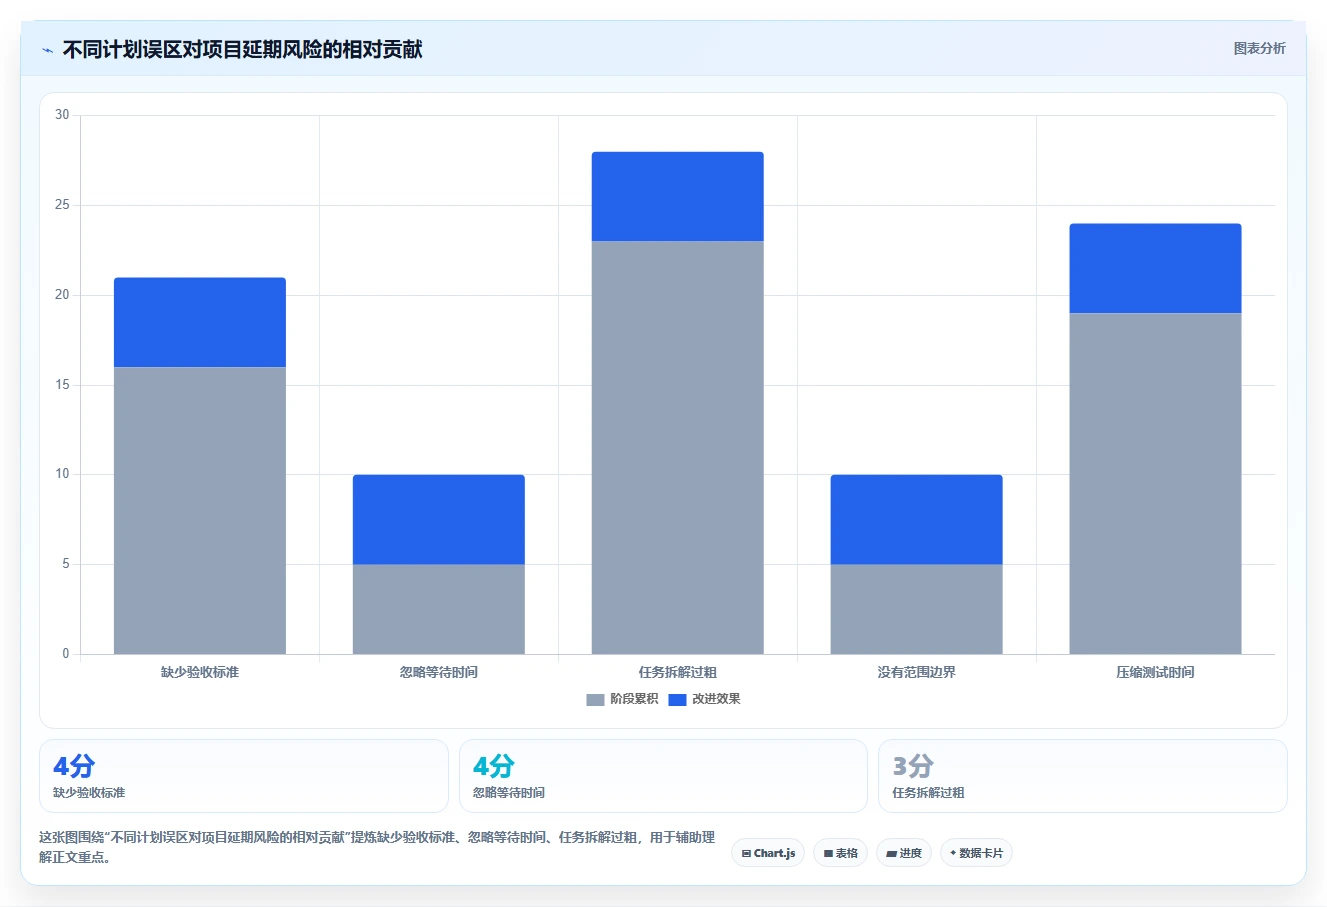Click the lightning icon beside the chart title

coord(47,50)
